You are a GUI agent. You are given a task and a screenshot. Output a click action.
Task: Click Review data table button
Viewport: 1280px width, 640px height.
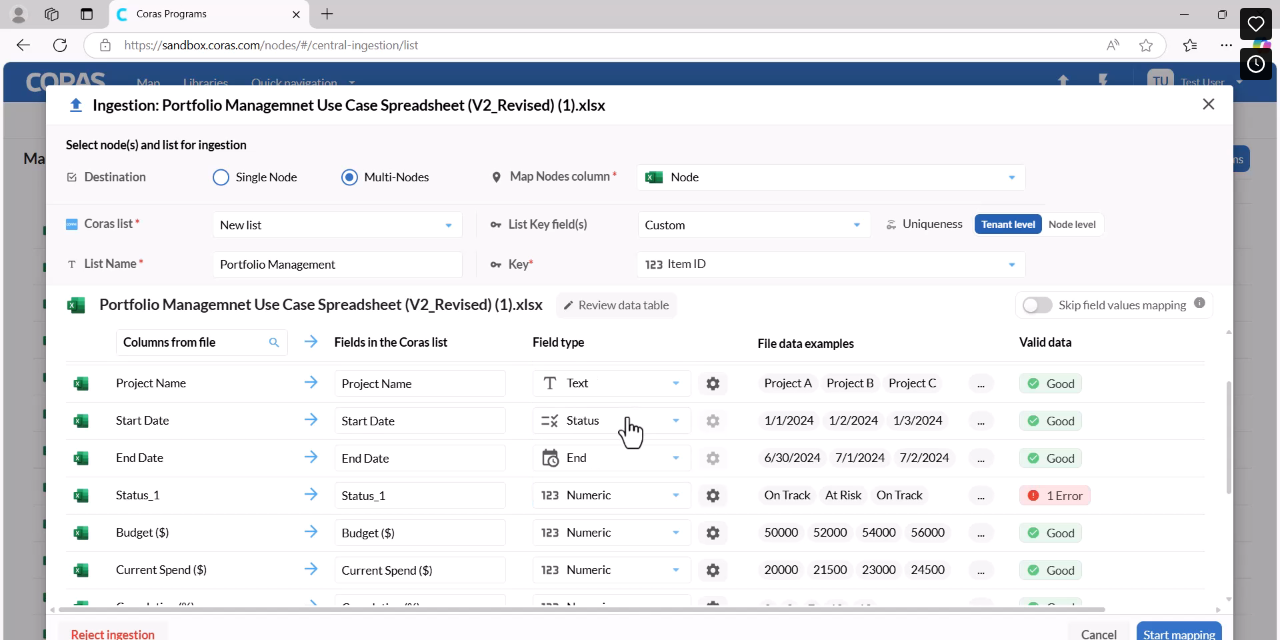[616, 305]
